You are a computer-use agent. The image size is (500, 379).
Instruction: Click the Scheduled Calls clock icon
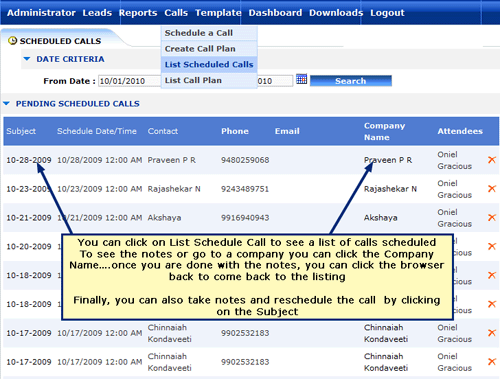pos(12,41)
